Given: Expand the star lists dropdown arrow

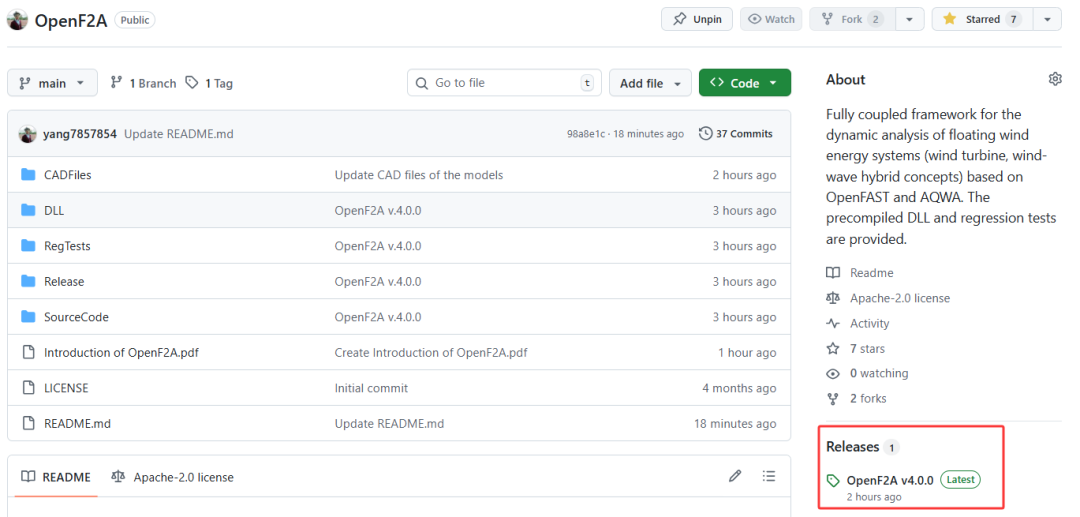Looking at the screenshot, I should coord(1047,19).
